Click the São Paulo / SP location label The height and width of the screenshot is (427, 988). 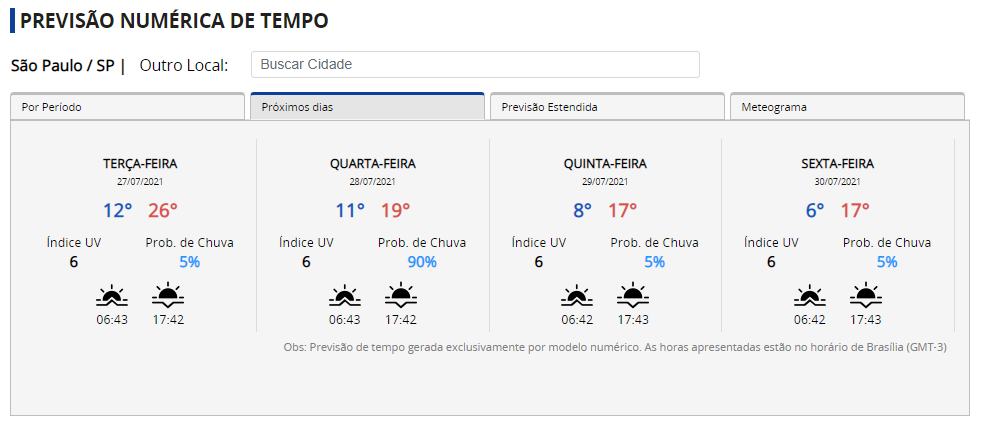click(62, 65)
